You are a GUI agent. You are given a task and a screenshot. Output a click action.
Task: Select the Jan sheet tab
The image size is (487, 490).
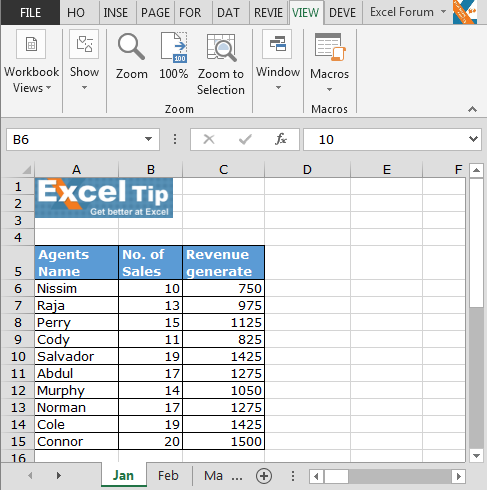[123, 476]
